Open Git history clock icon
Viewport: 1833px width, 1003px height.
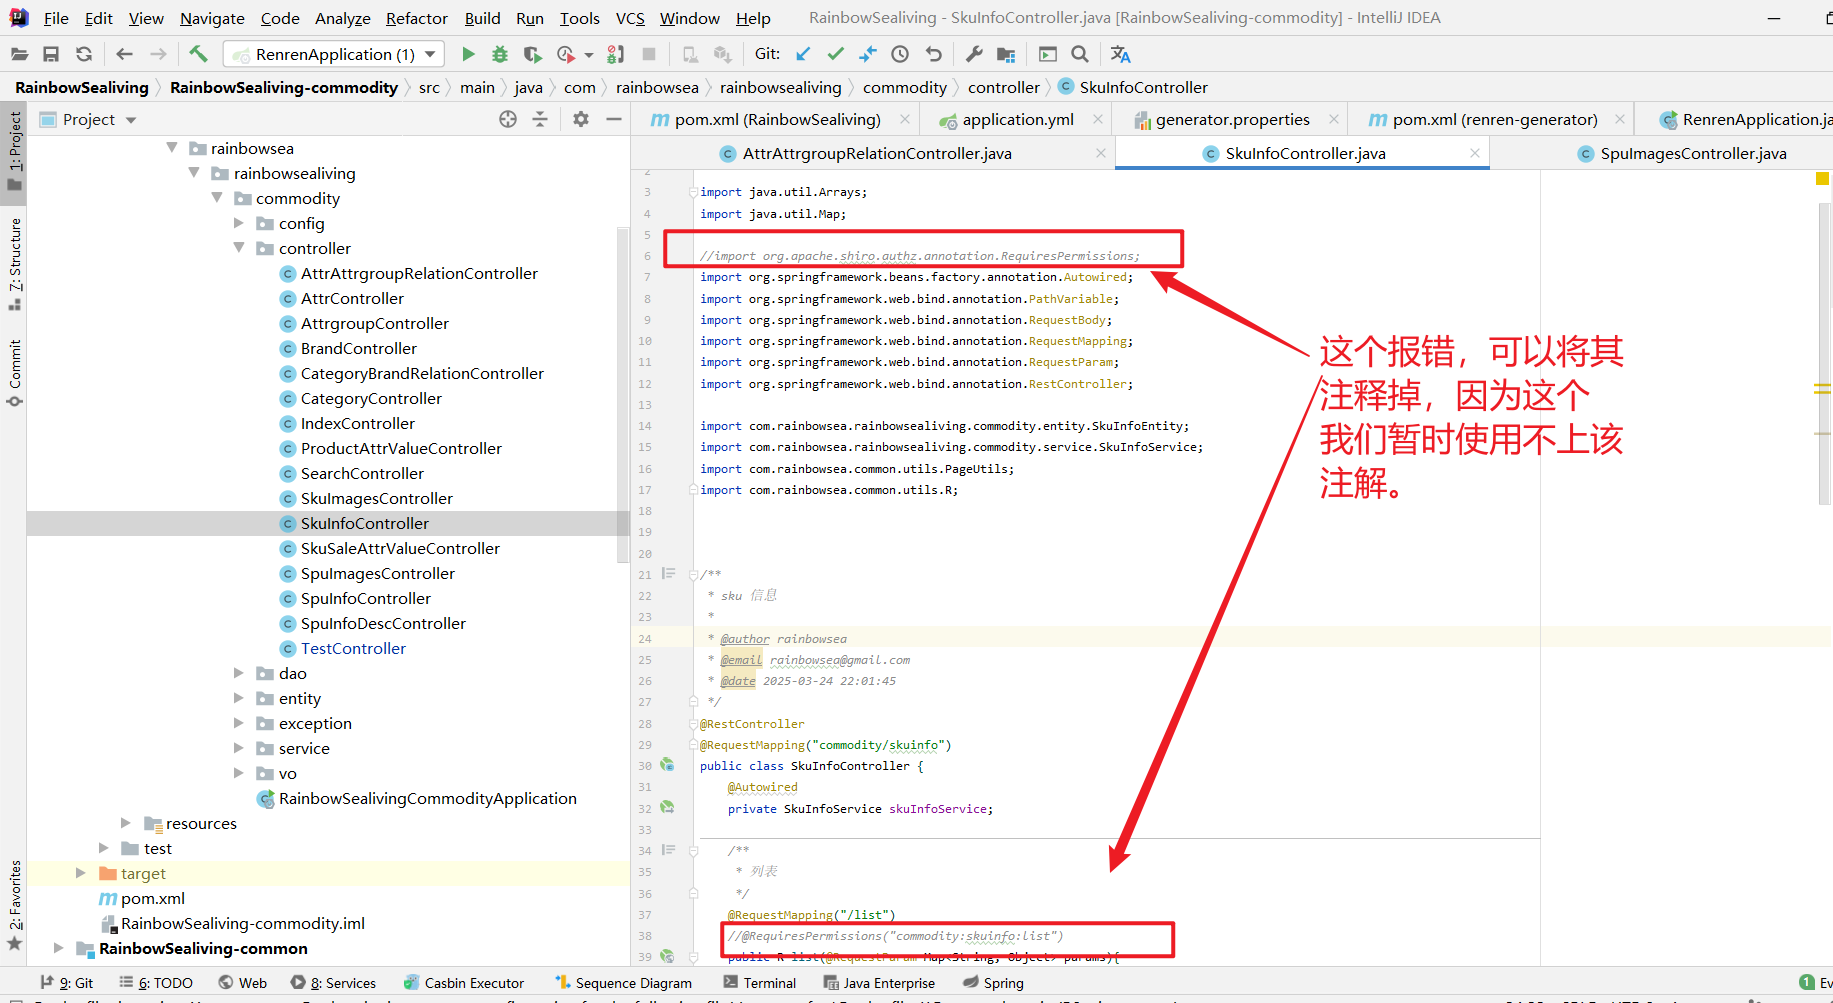click(900, 54)
